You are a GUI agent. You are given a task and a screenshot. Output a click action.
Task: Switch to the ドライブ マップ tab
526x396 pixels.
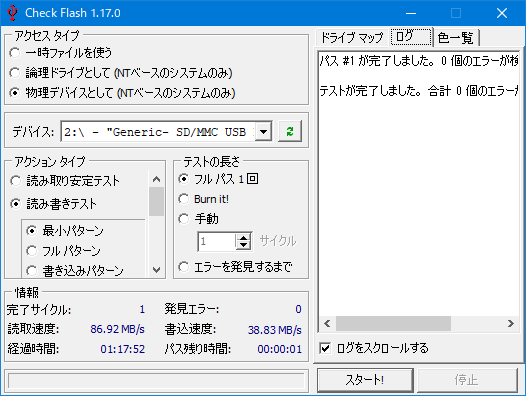352,37
